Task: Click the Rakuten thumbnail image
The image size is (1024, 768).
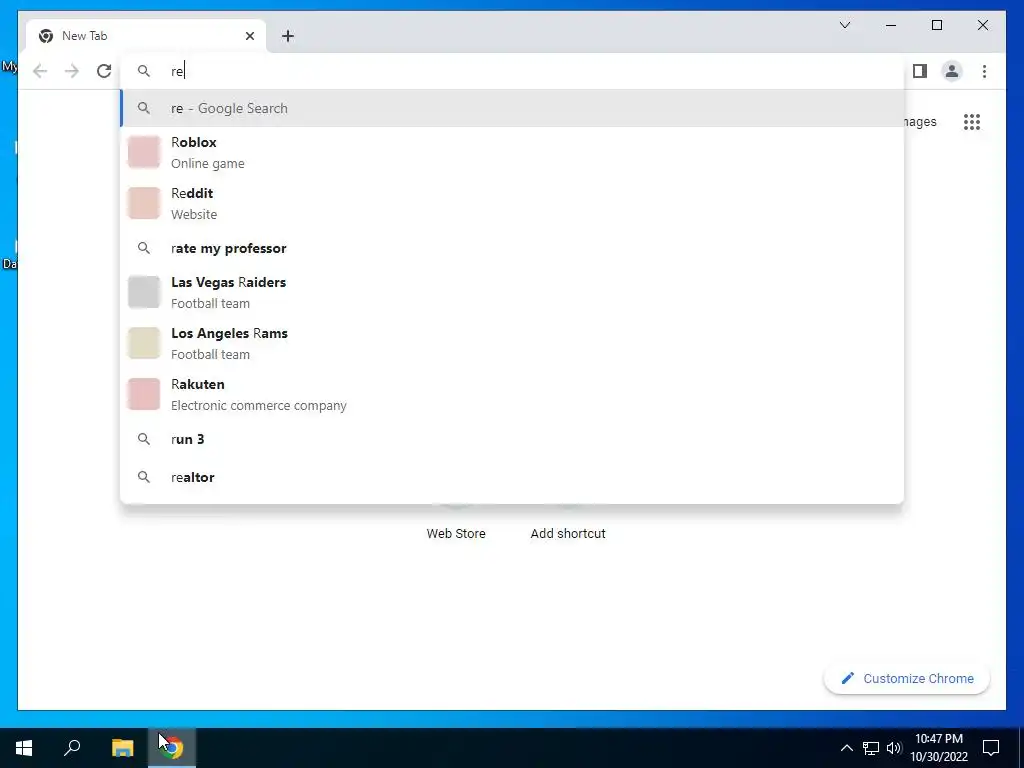Action: (x=144, y=394)
